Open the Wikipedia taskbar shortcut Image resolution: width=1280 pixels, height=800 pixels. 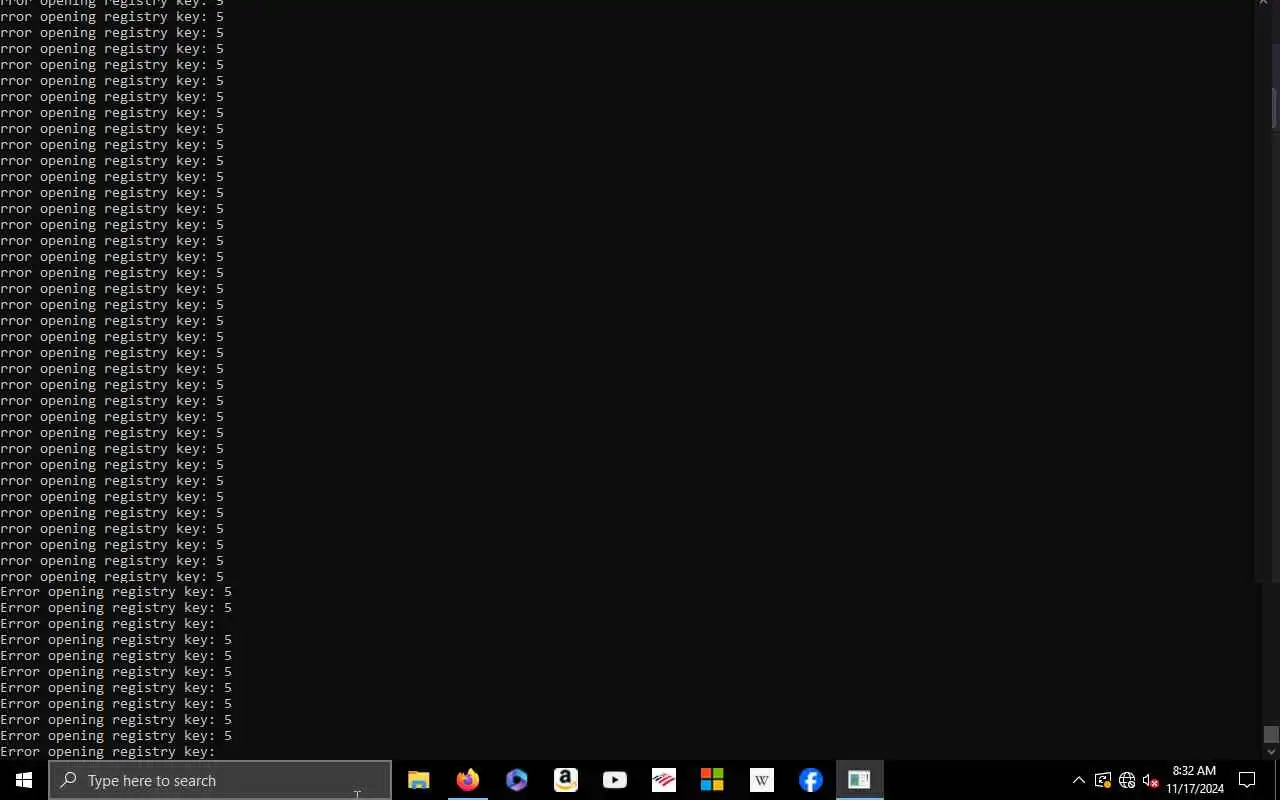click(762, 780)
